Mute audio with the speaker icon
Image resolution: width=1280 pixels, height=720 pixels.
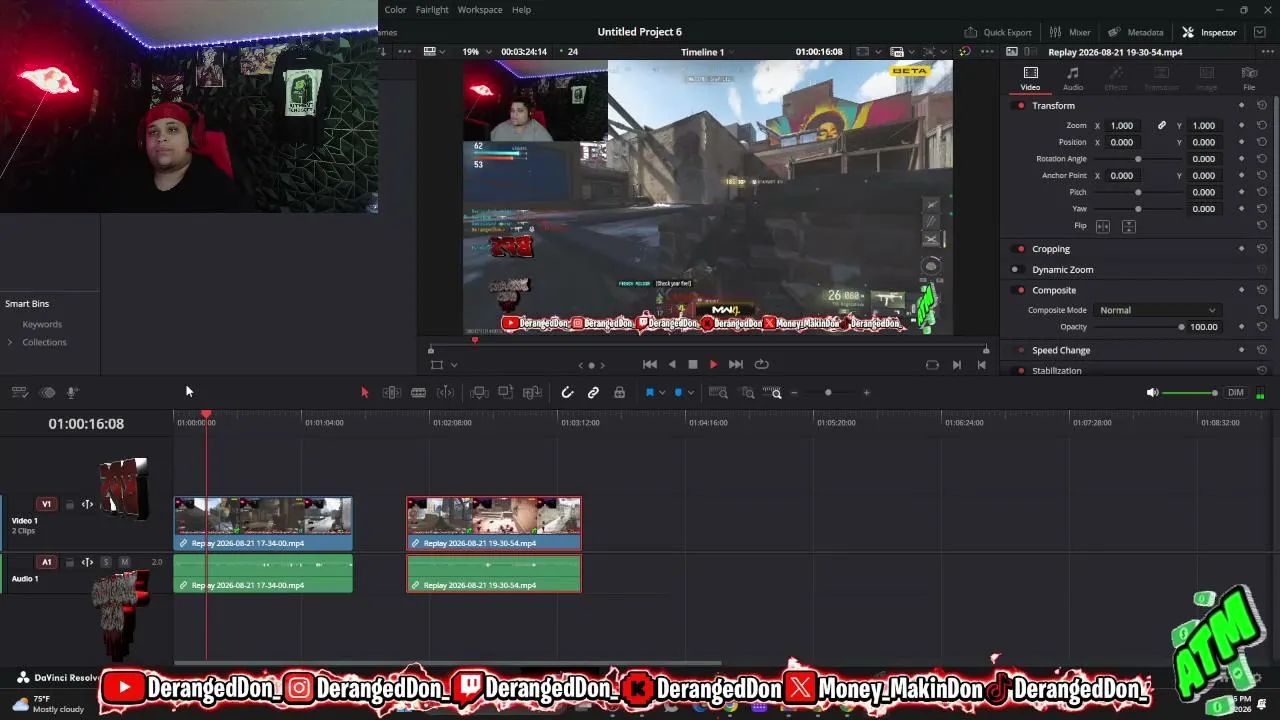1152,393
